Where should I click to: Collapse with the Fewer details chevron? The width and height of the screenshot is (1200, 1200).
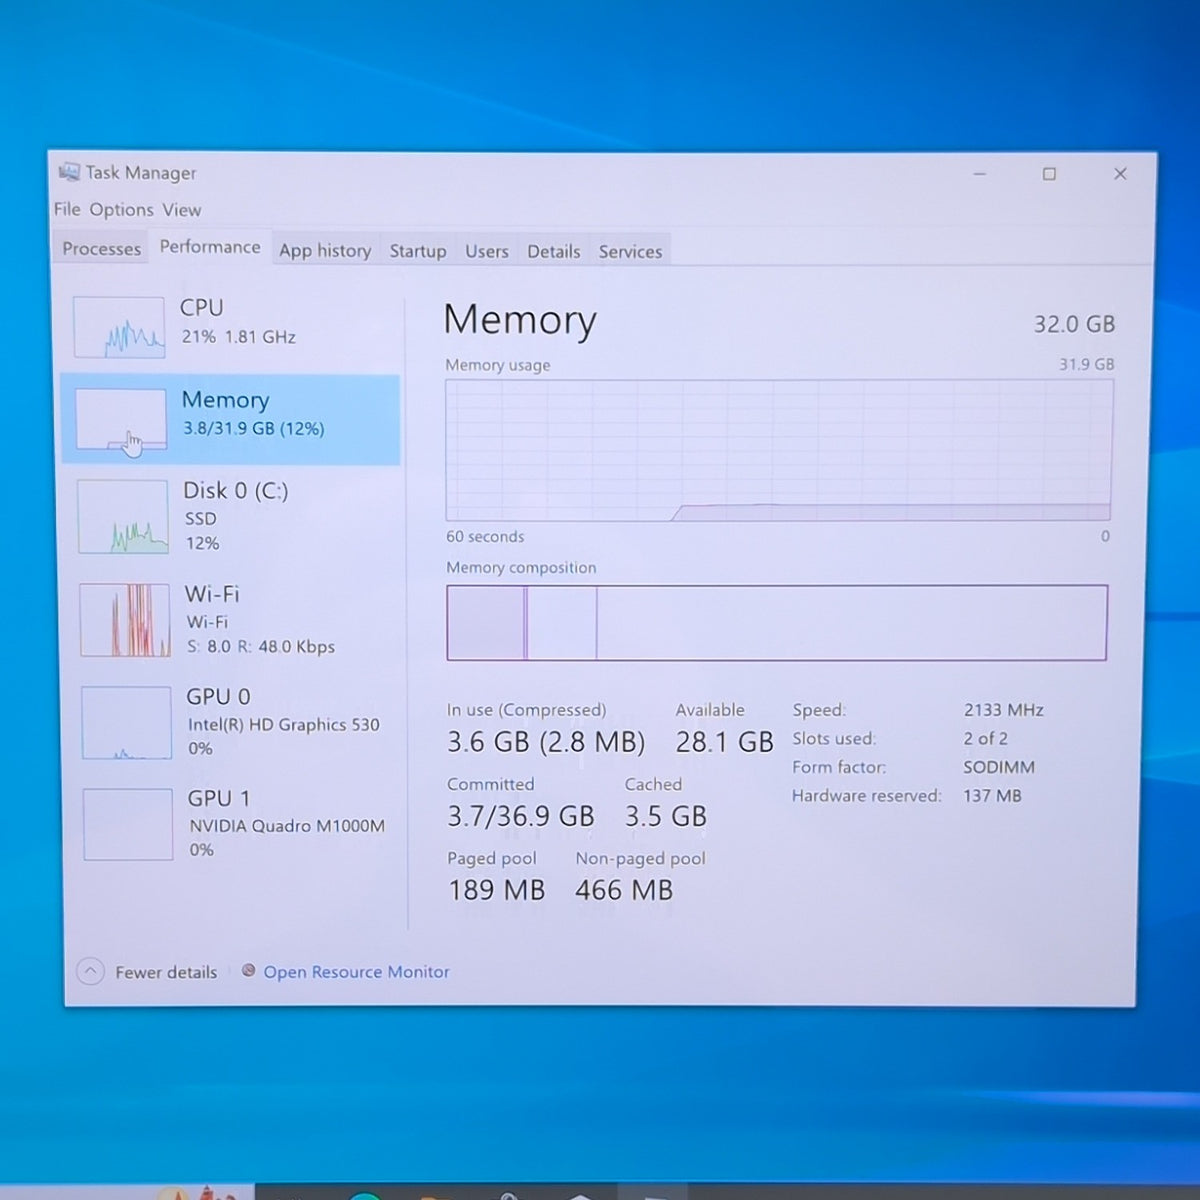tap(90, 971)
